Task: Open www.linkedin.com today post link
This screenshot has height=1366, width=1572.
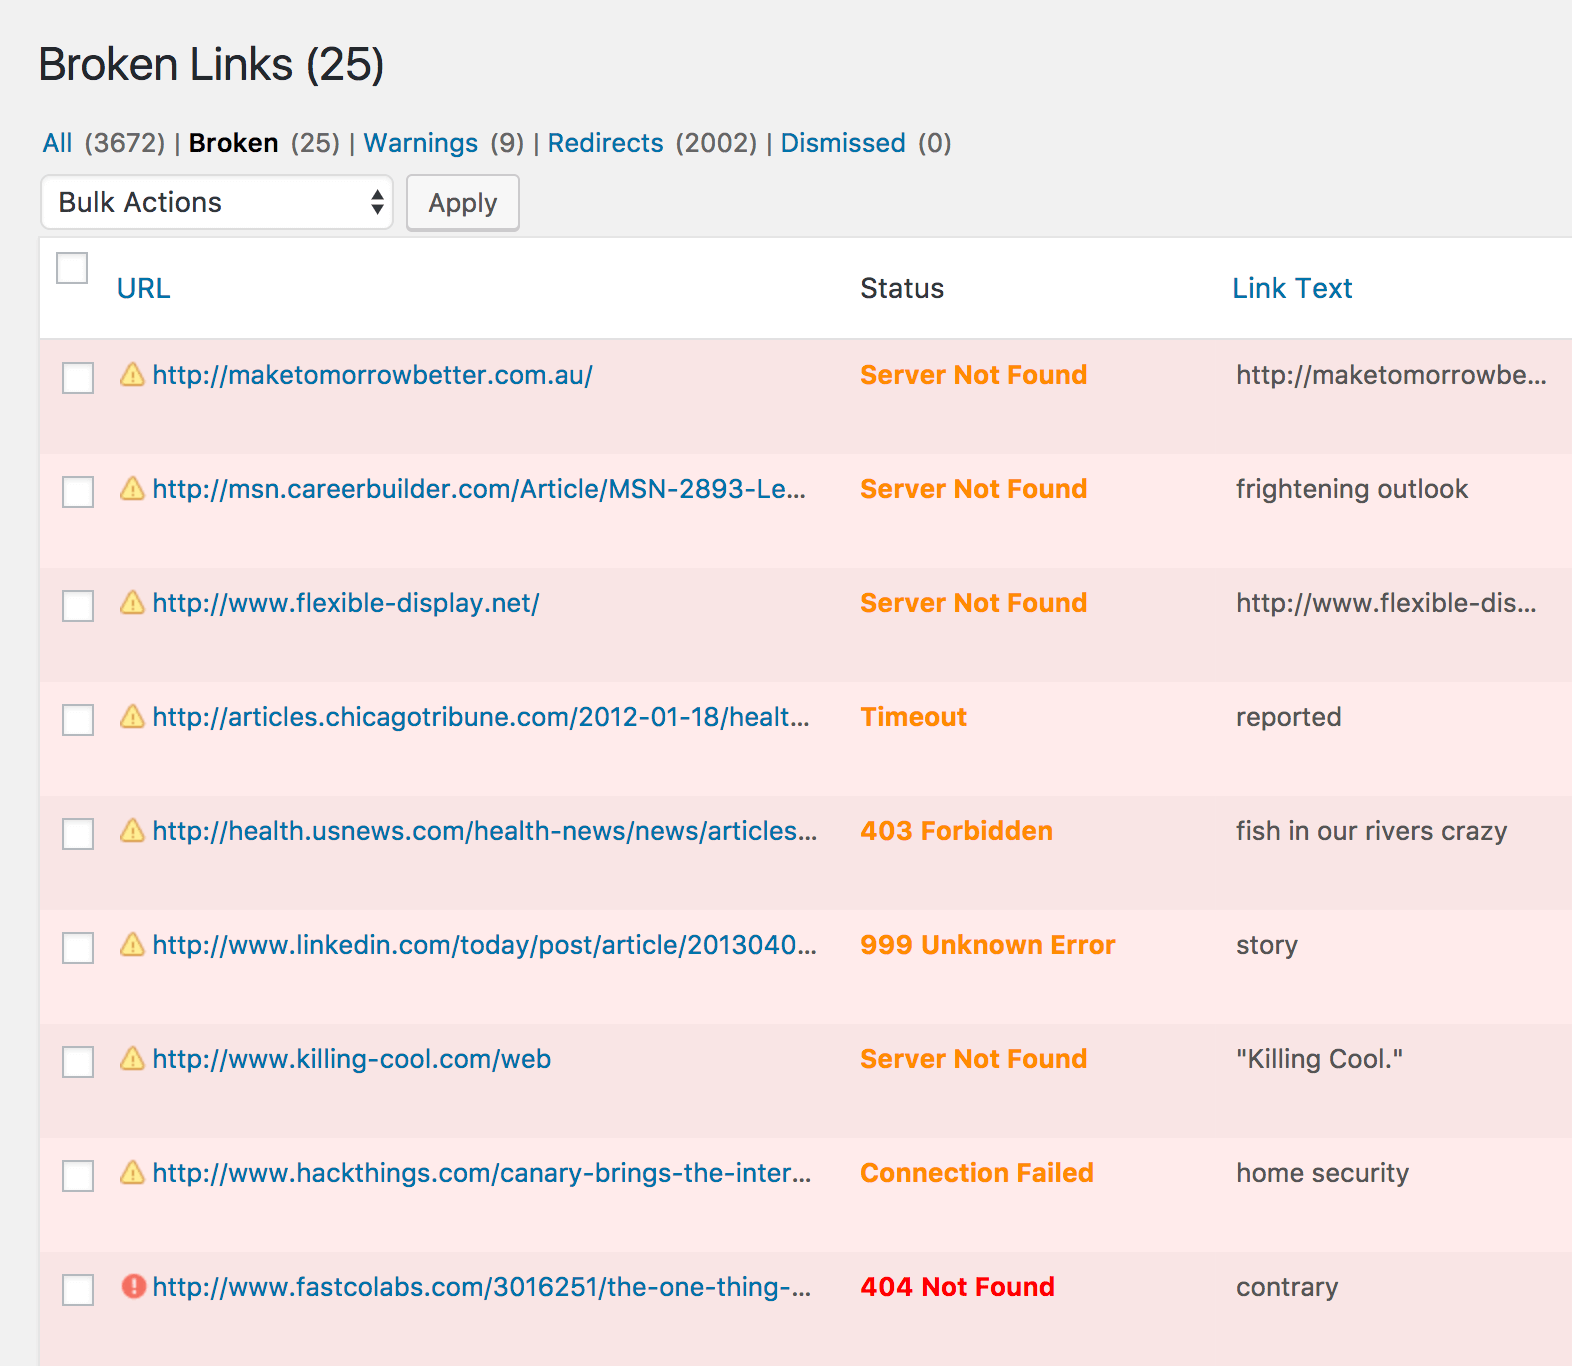Action: (485, 945)
